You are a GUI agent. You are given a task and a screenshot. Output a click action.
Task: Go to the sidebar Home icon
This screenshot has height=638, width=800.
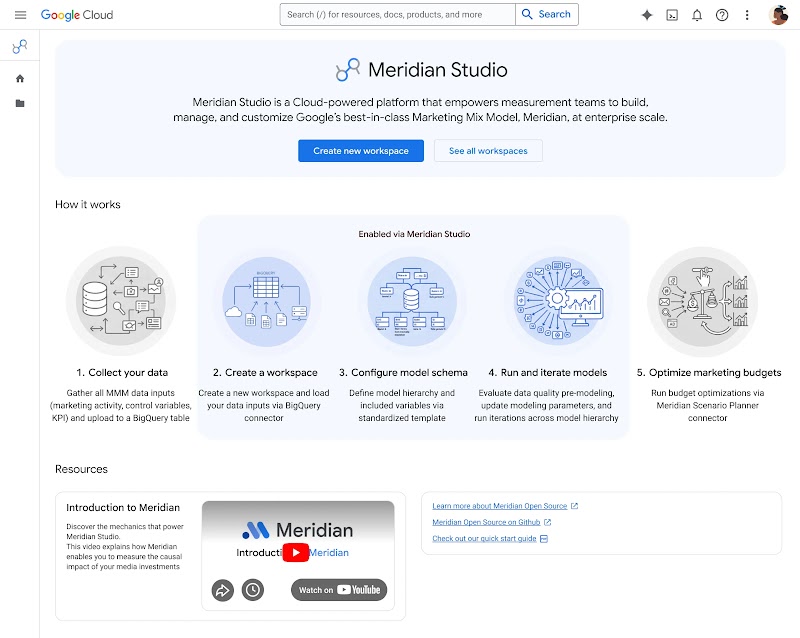pyautogui.click(x=20, y=79)
